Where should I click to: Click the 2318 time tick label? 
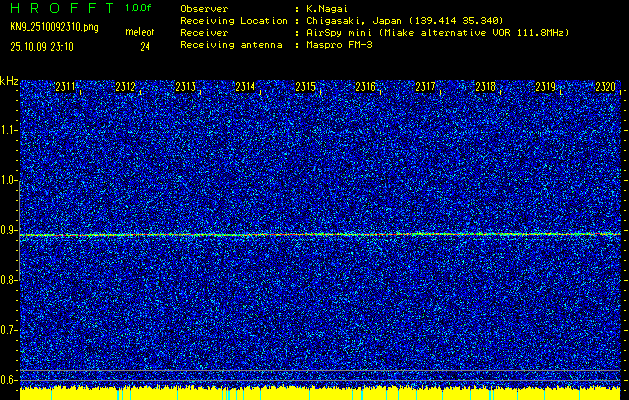[x=485, y=88]
